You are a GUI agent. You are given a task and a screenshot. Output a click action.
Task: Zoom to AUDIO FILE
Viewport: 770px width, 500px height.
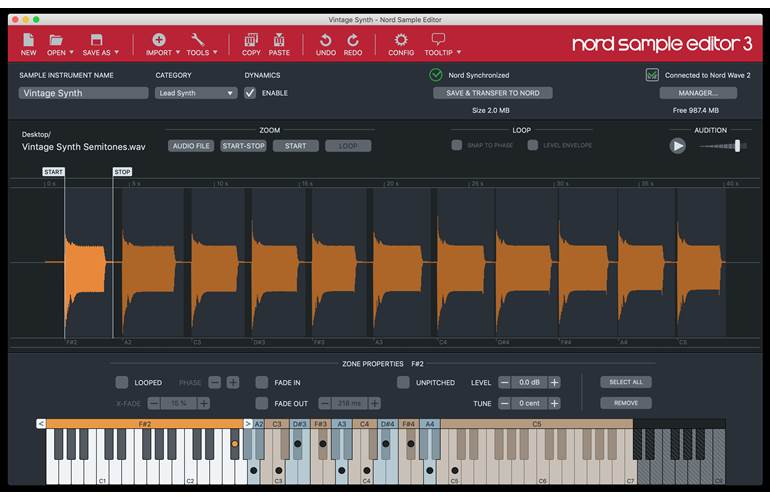point(191,146)
